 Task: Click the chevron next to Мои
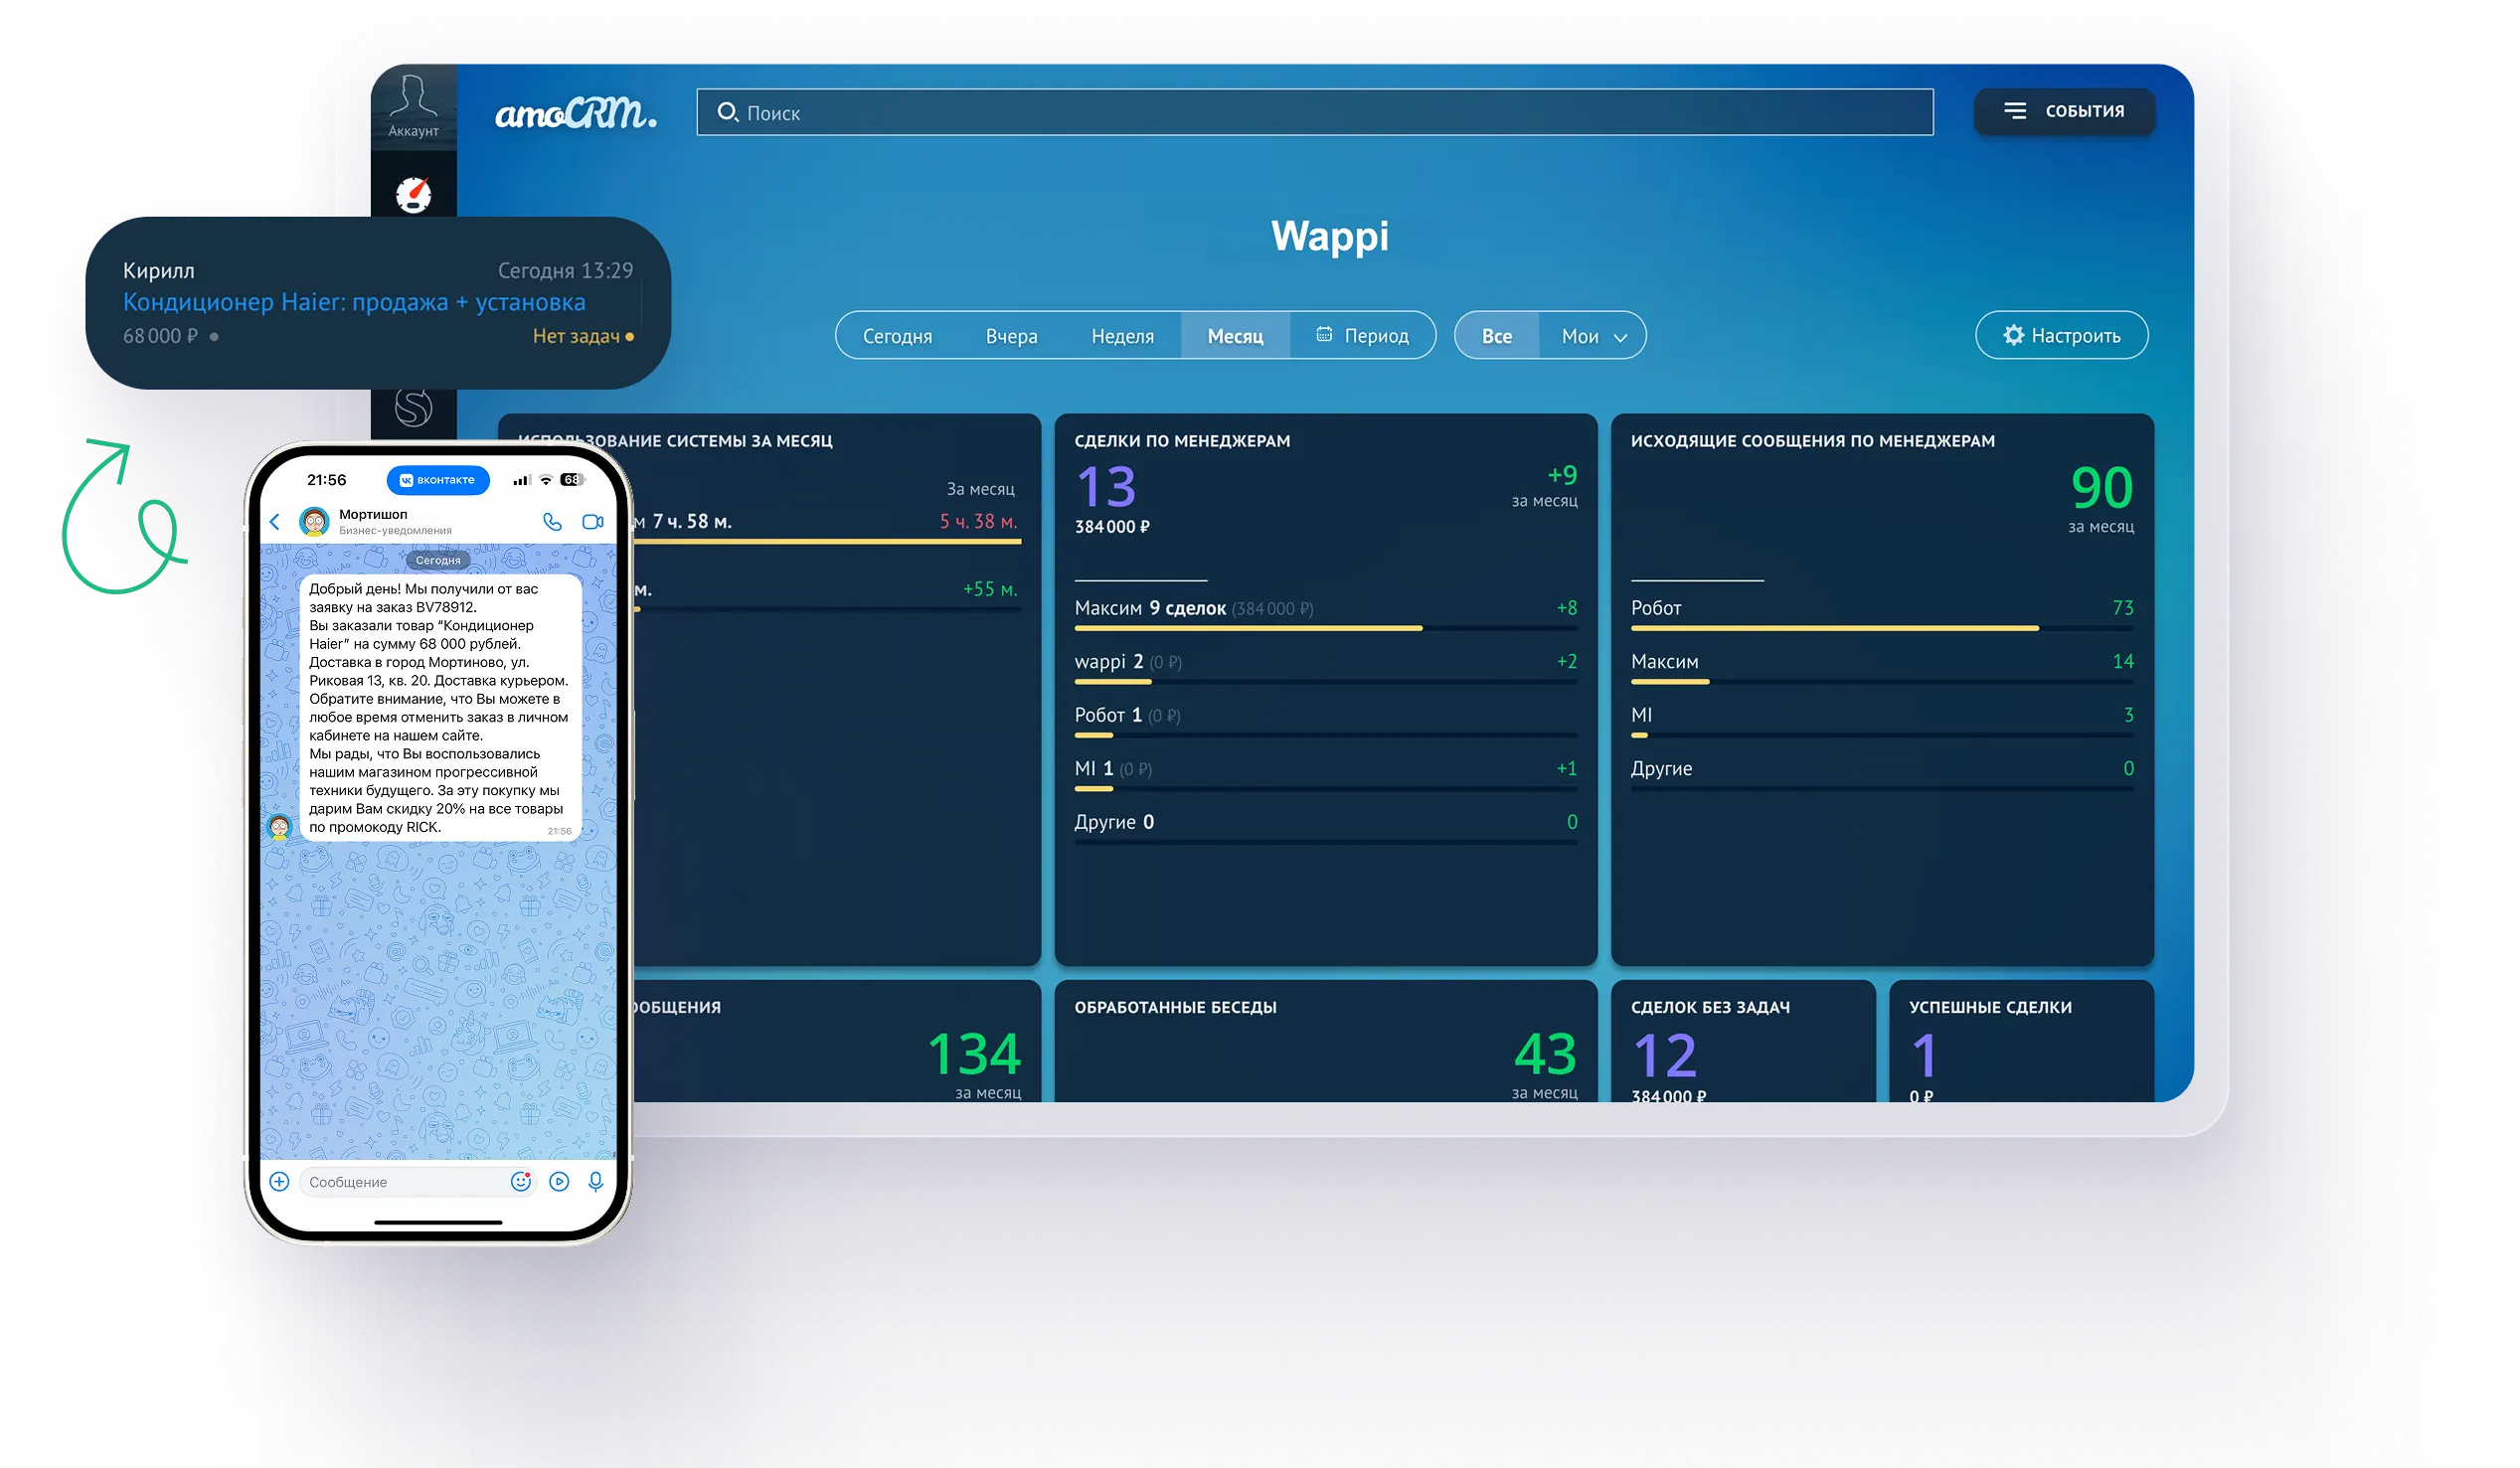tap(1621, 338)
